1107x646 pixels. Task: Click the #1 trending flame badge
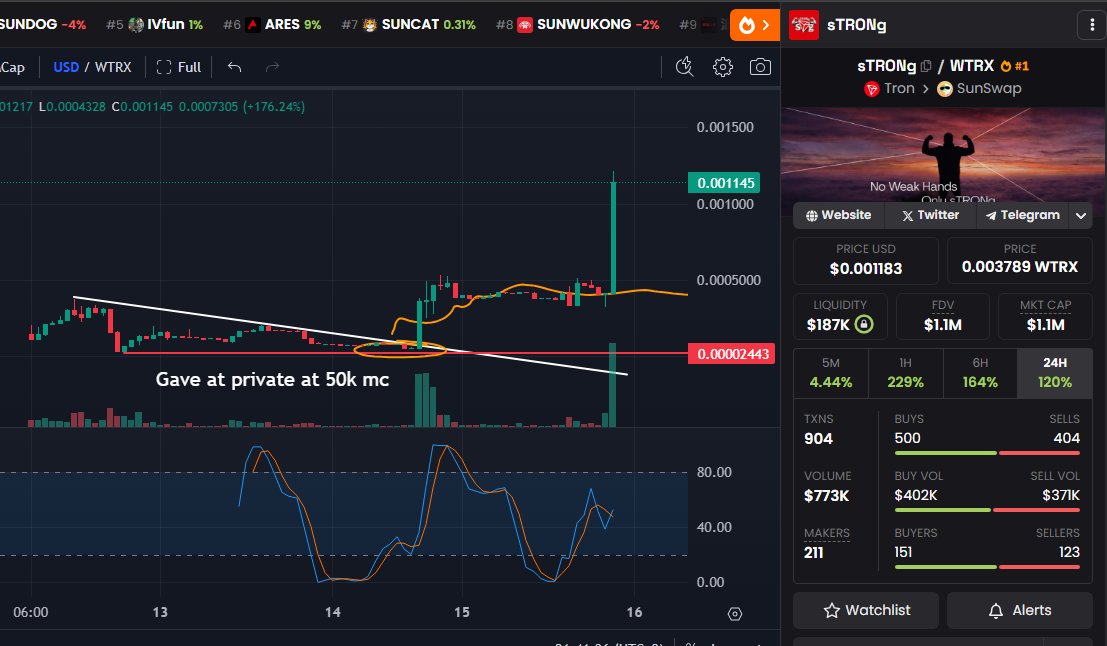point(1015,66)
